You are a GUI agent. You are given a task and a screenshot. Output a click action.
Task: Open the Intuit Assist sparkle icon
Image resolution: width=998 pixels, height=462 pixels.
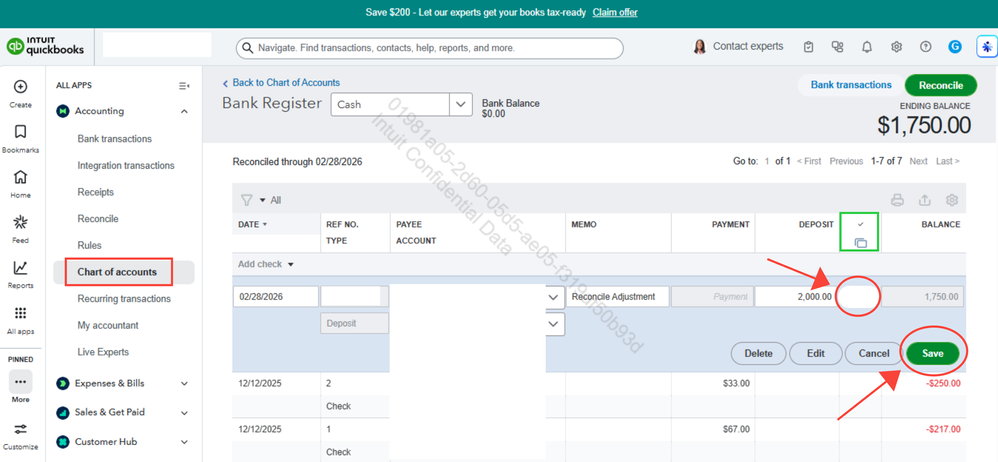987,46
